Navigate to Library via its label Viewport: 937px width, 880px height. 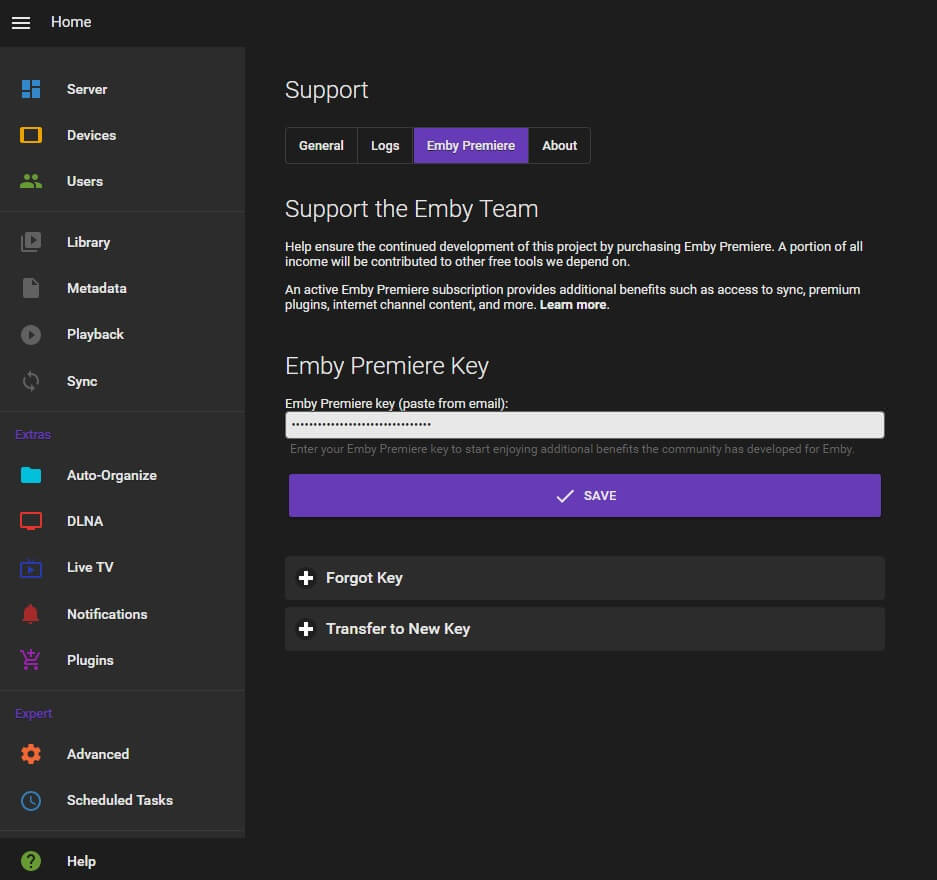coord(88,242)
